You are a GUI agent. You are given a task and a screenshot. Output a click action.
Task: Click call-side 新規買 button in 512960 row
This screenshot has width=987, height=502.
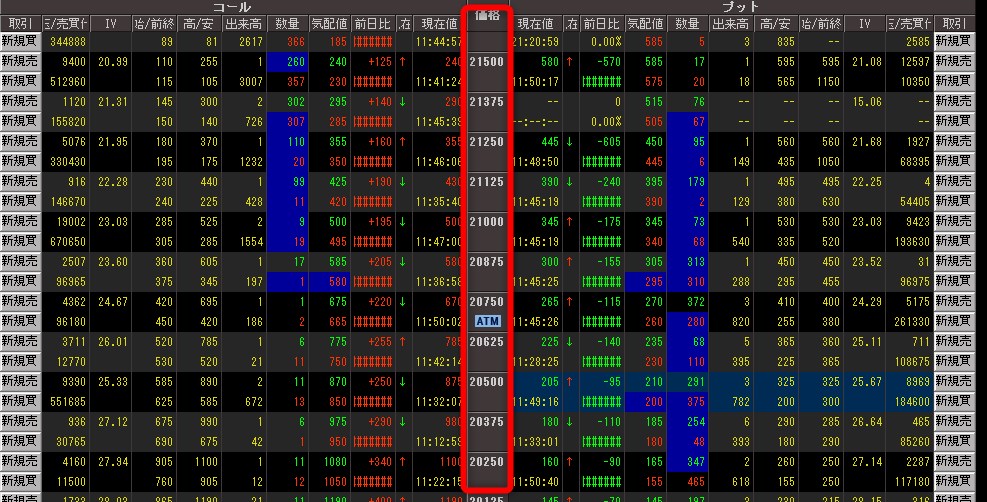(20, 81)
